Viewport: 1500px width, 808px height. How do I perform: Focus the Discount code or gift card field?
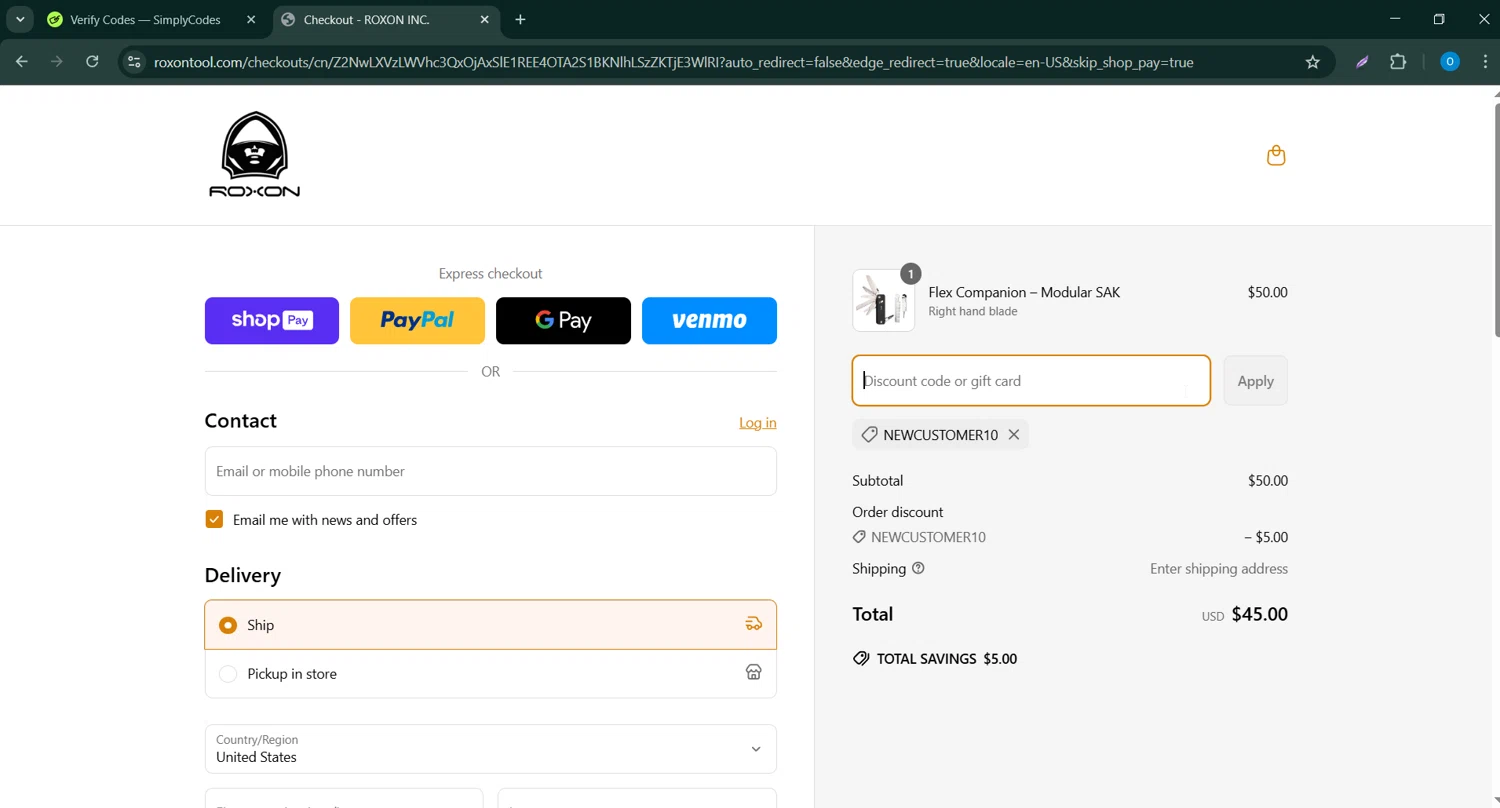(1031, 381)
